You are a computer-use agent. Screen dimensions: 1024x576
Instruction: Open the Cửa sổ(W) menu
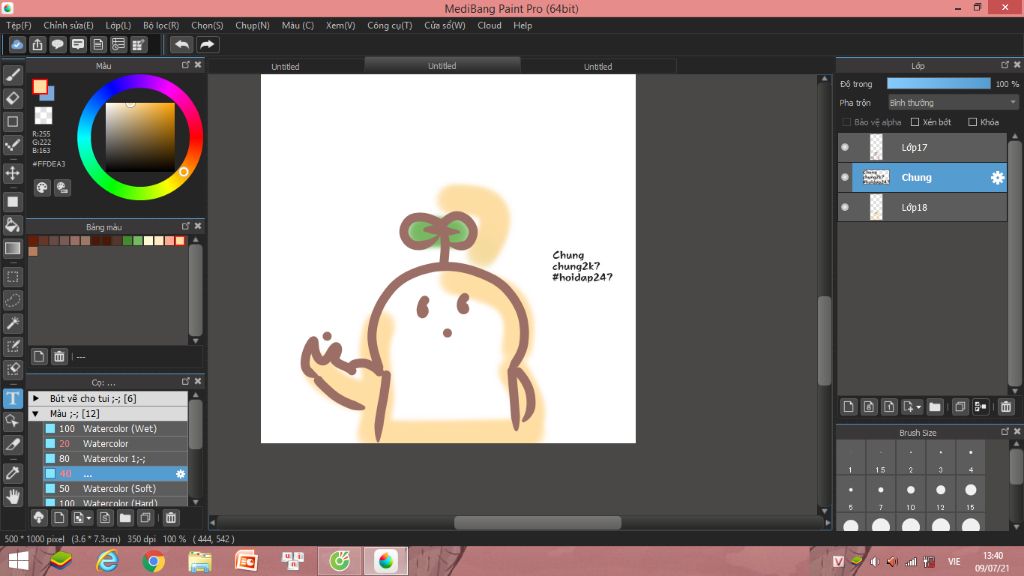pyautogui.click(x=445, y=25)
